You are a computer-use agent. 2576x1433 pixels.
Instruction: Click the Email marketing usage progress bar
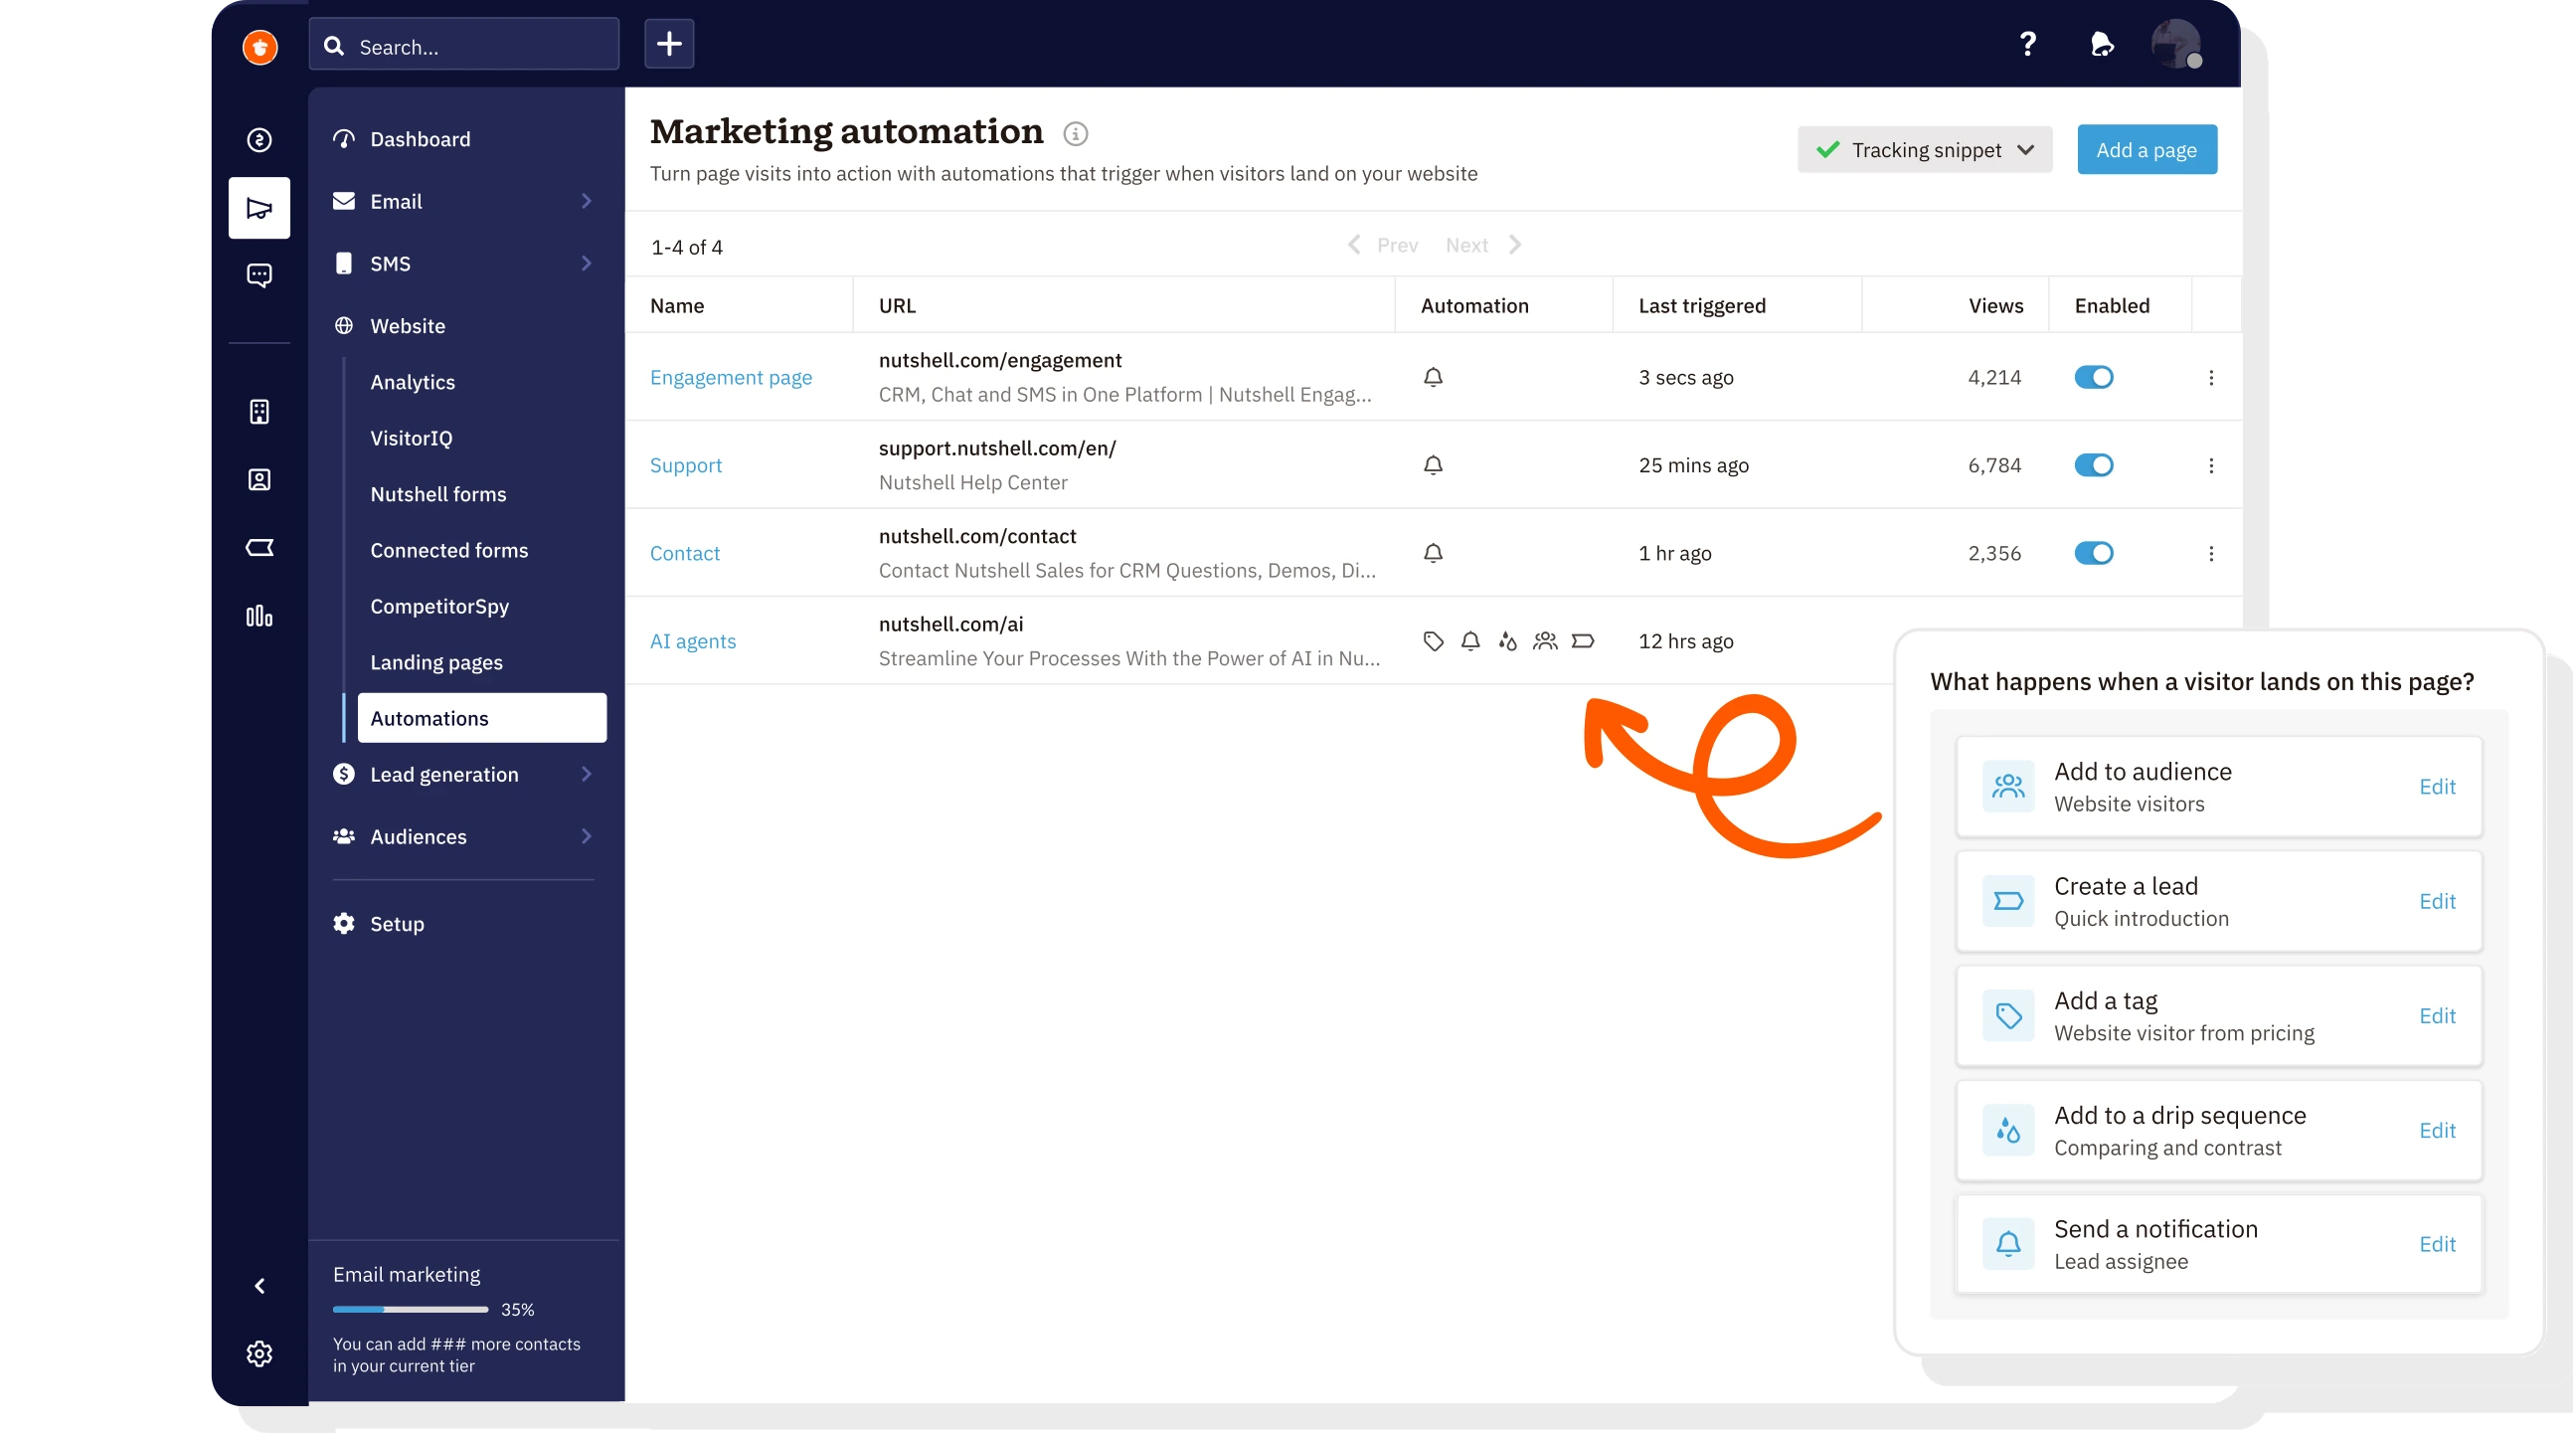pos(410,1309)
